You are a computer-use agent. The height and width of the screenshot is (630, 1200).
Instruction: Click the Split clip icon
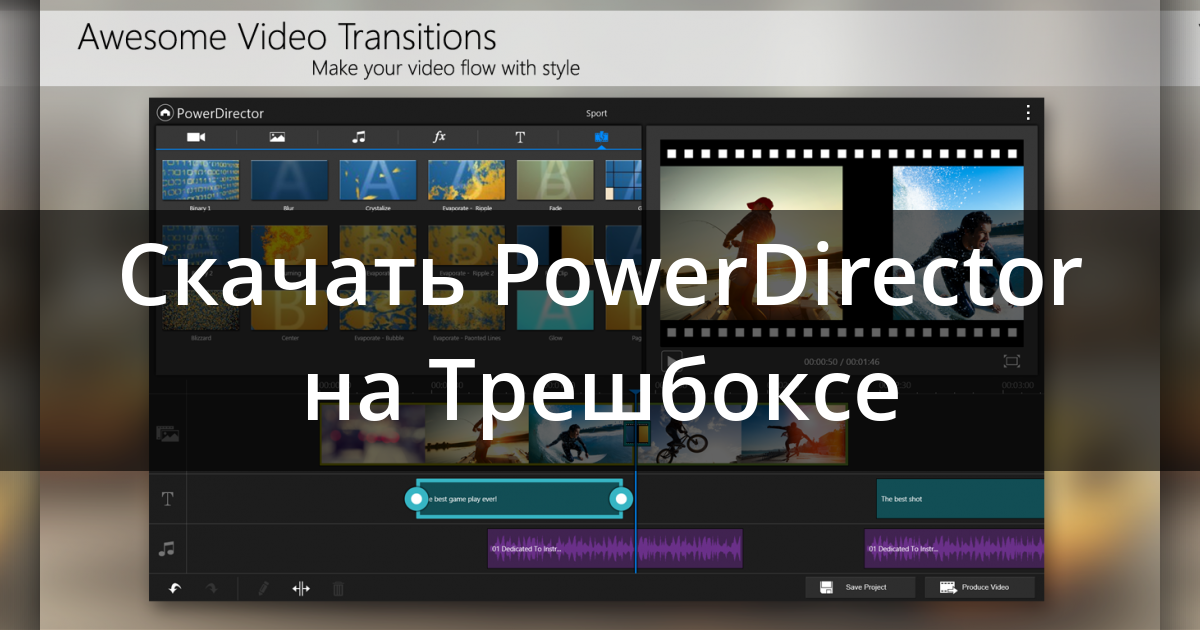pos(301,589)
